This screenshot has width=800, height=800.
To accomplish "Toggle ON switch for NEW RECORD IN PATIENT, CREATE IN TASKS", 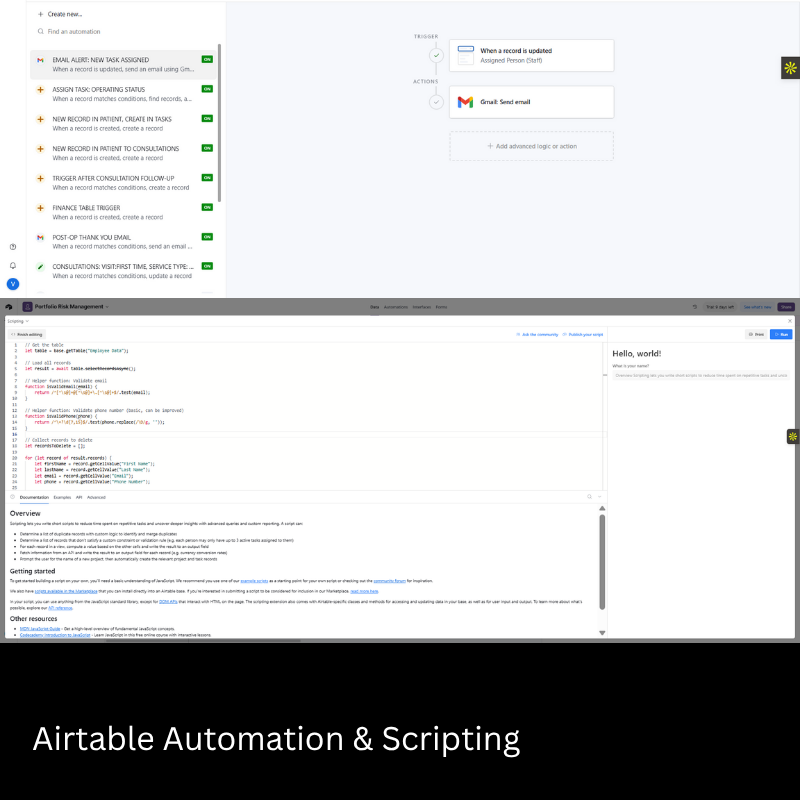I will [x=207, y=119].
